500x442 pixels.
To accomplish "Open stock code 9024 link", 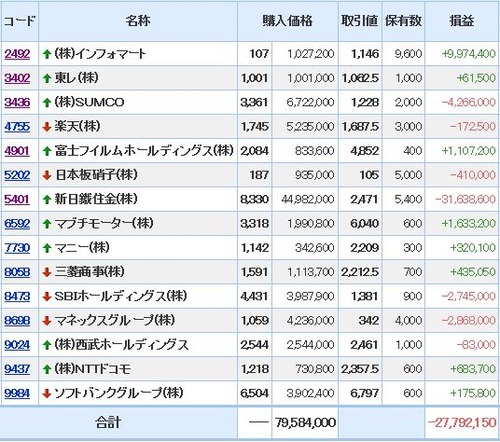I will point(17,345).
